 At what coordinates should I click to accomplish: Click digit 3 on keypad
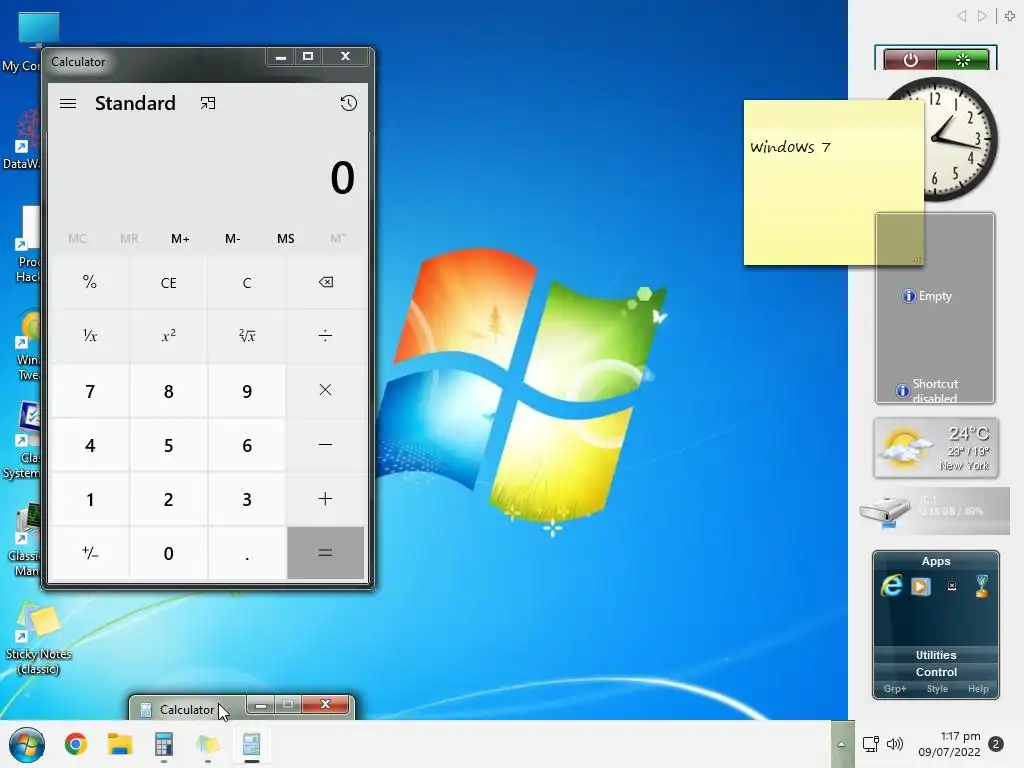[247, 499]
